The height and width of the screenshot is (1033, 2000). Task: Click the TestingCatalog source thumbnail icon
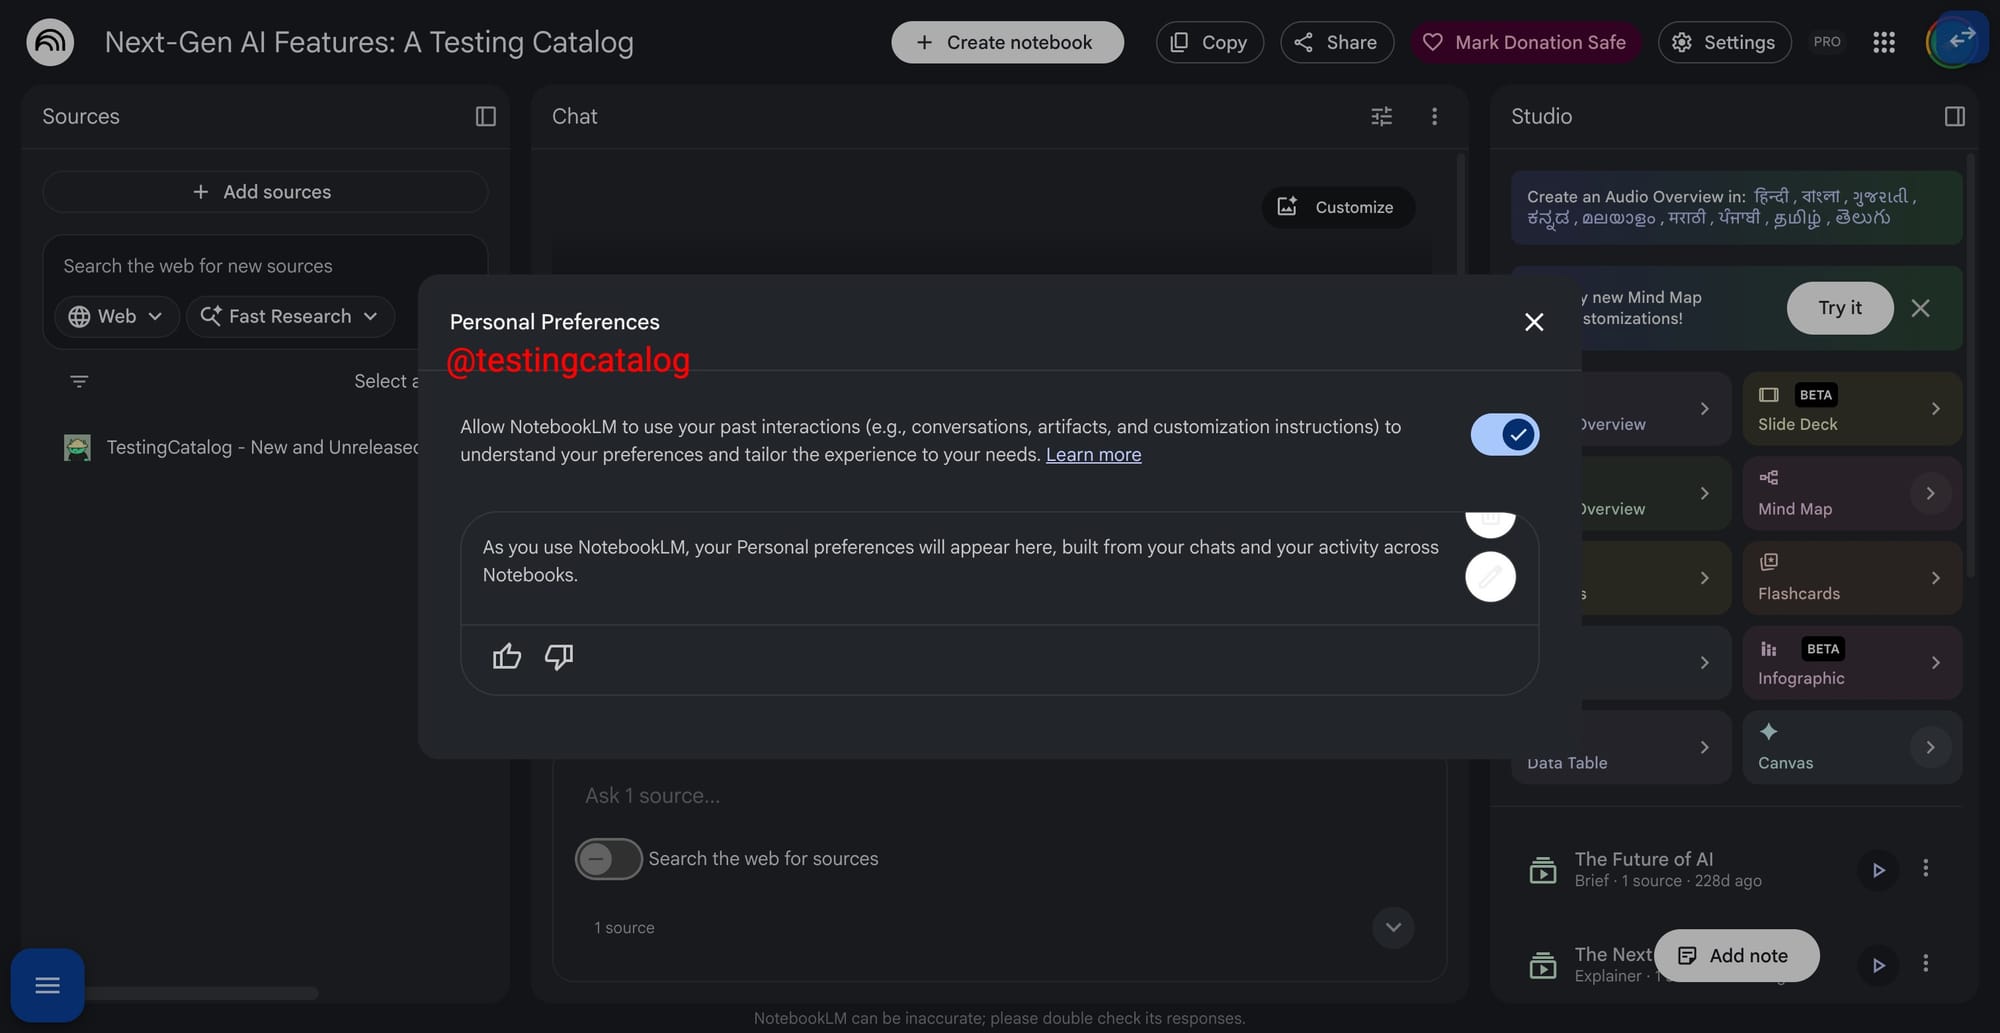[77, 447]
